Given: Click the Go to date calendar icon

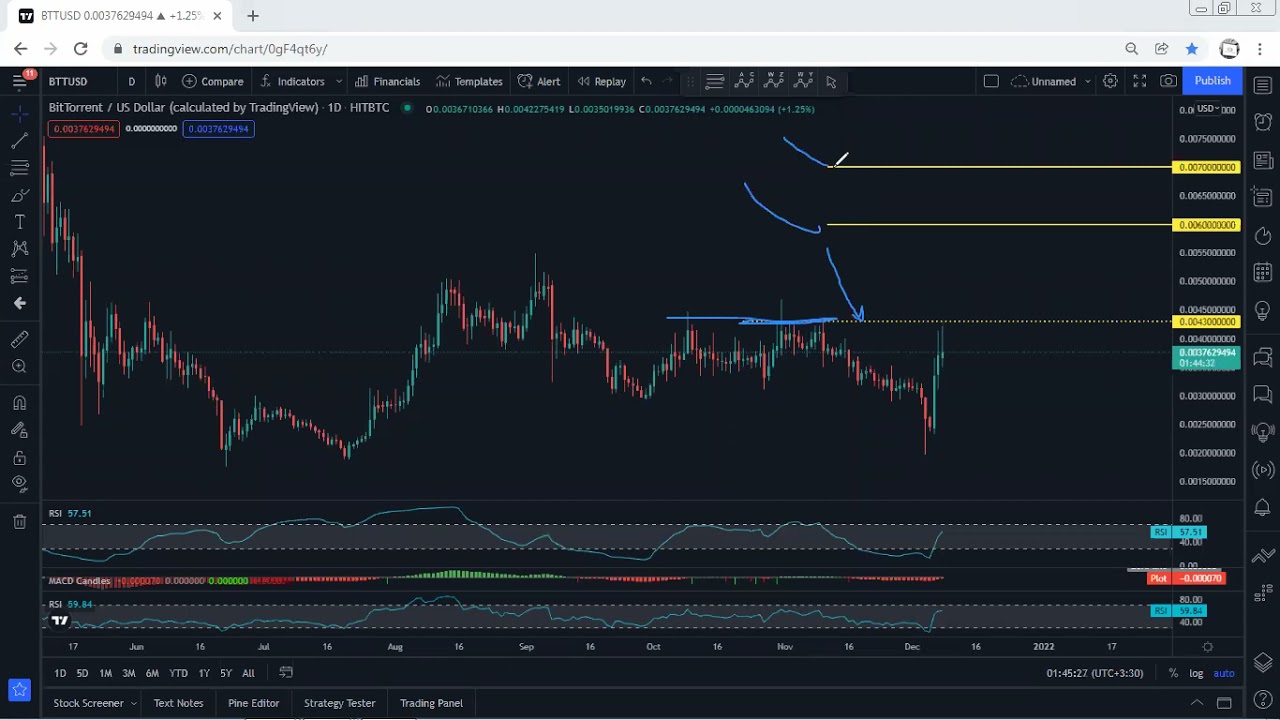Looking at the screenshot, I should [x=286, y=673].
